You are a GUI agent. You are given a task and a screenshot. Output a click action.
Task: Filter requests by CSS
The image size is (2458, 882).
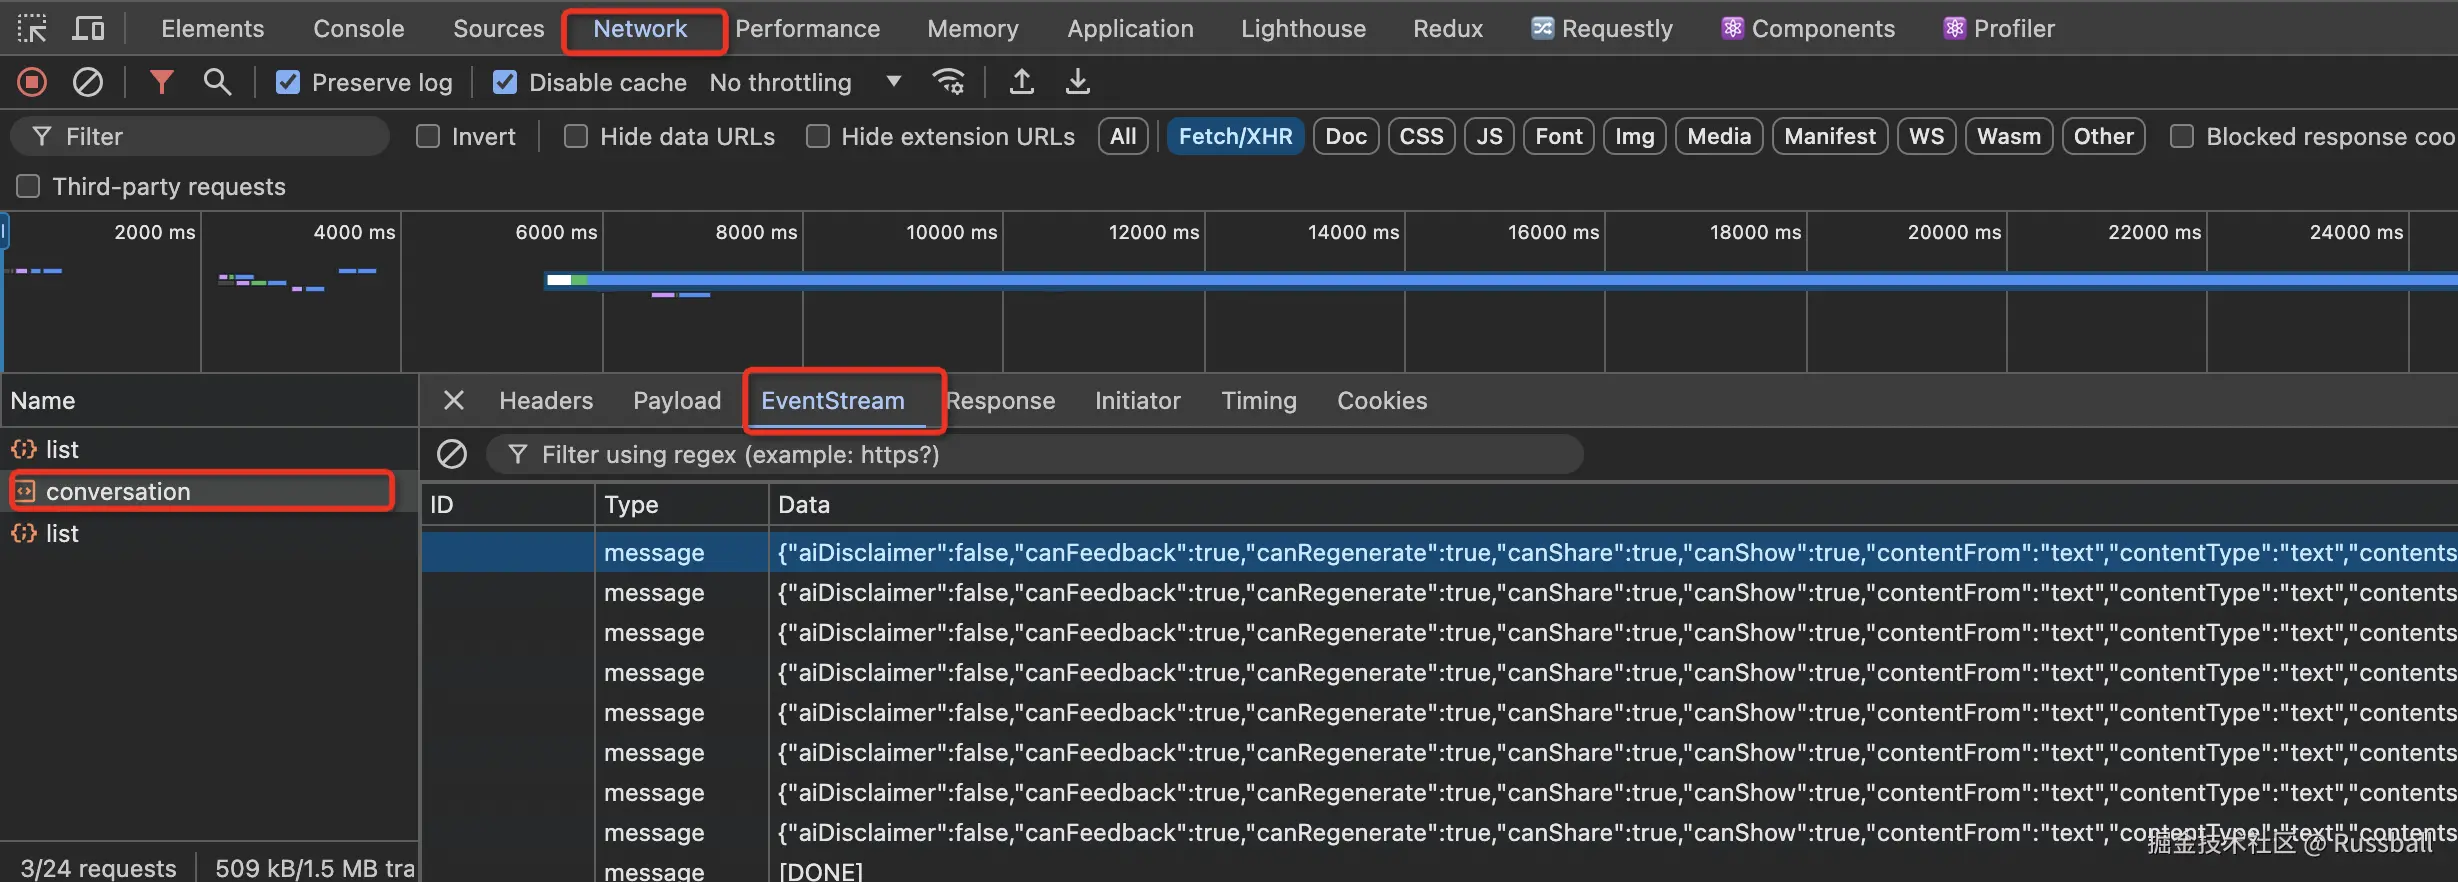click(1421, 136)
